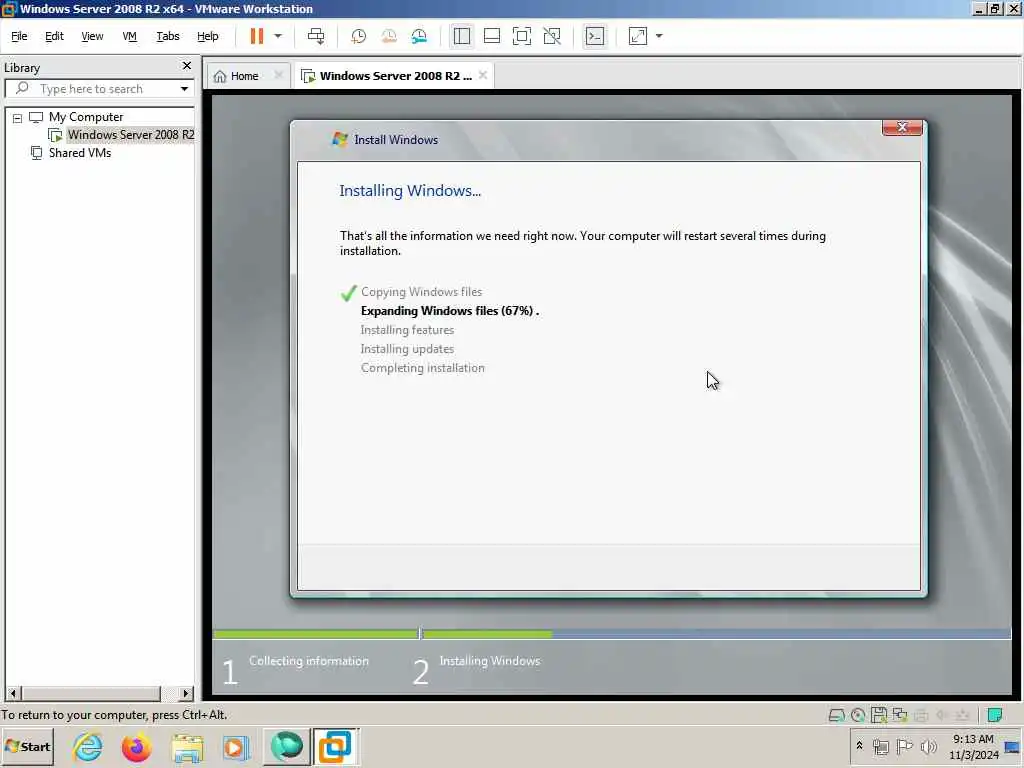Toggle the thumbnail bar view icon
Image resolution: width=1024 pixels, height=768 pixels.
[x=492, y=36]
